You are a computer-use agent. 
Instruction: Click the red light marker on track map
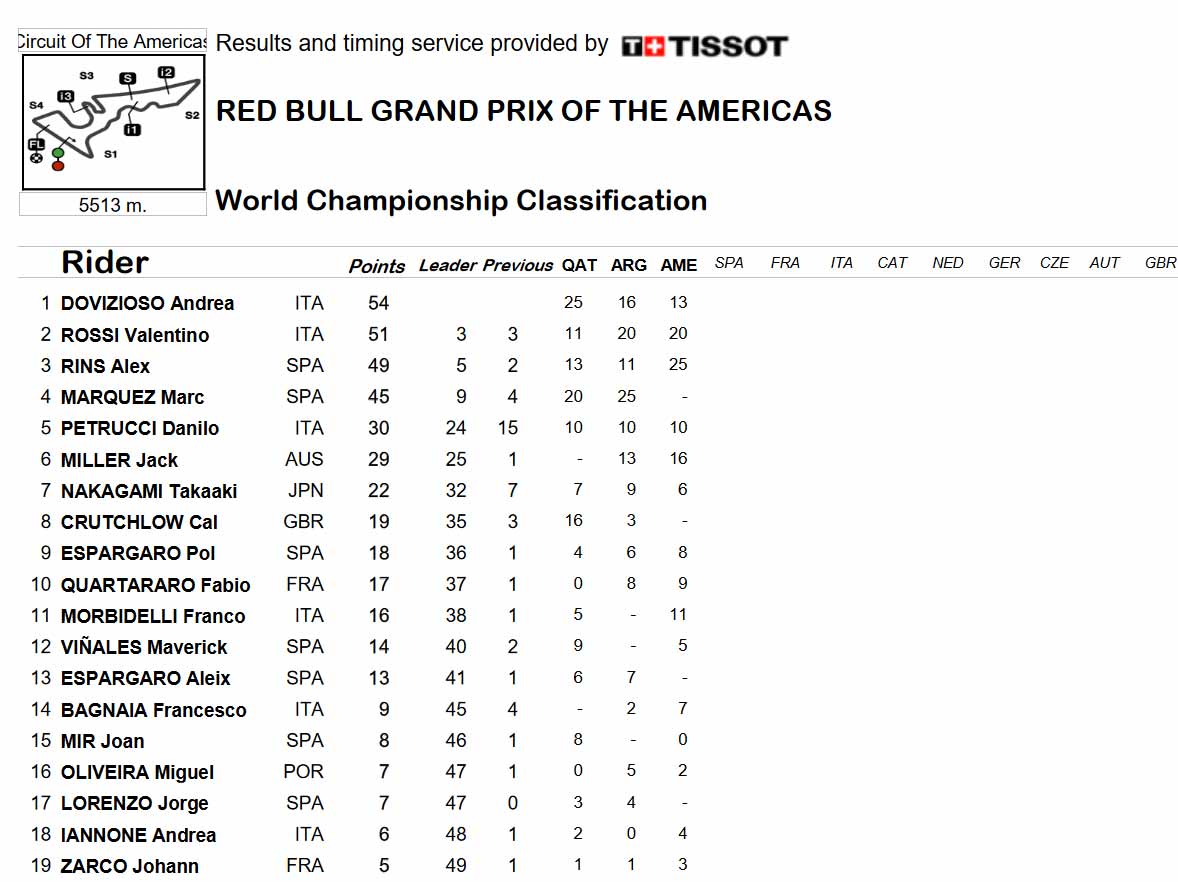pyautogui.click(x=58, y=165)
